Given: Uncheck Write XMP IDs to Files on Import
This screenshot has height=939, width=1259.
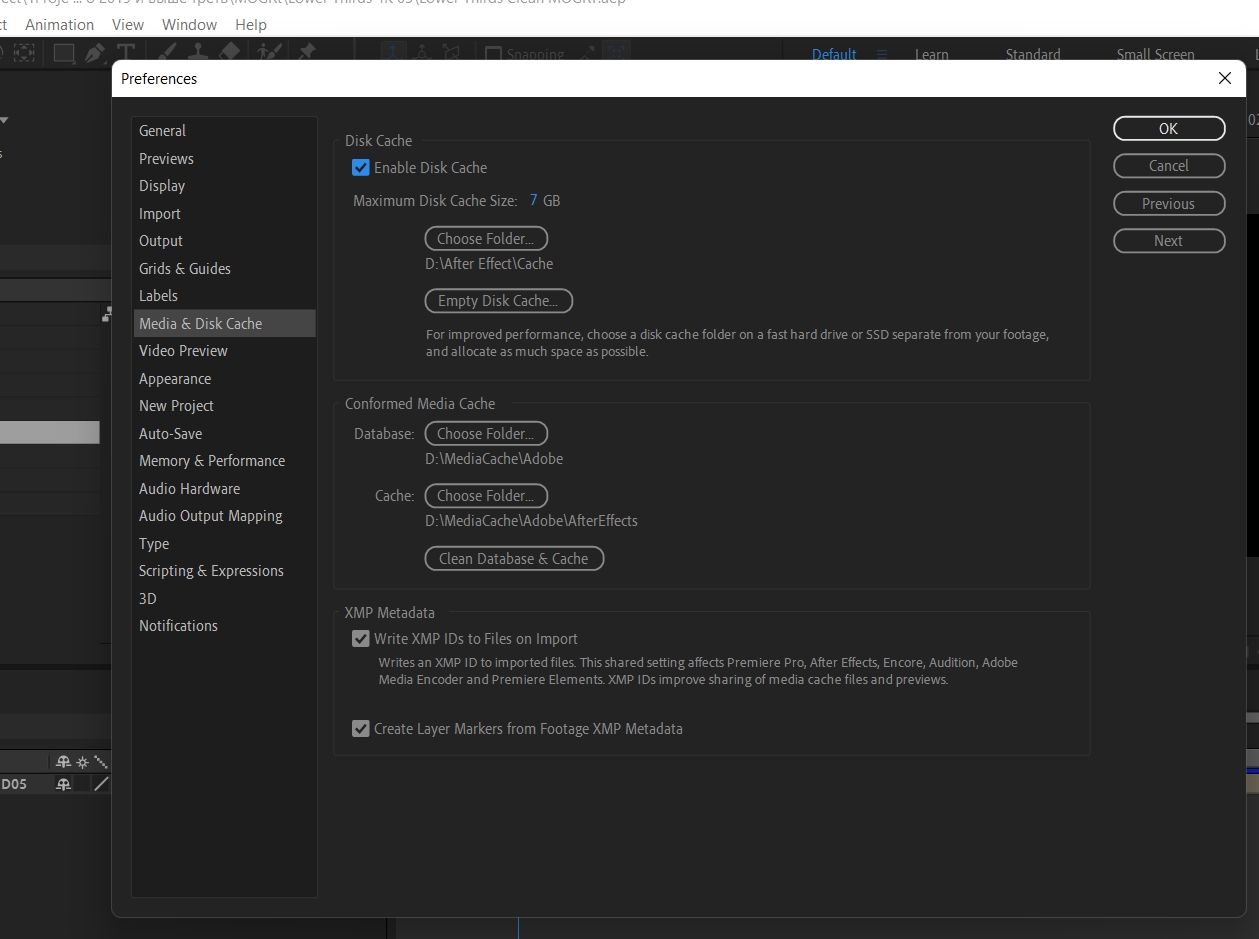Looking at the screenshot, I should tap(361, 639).
